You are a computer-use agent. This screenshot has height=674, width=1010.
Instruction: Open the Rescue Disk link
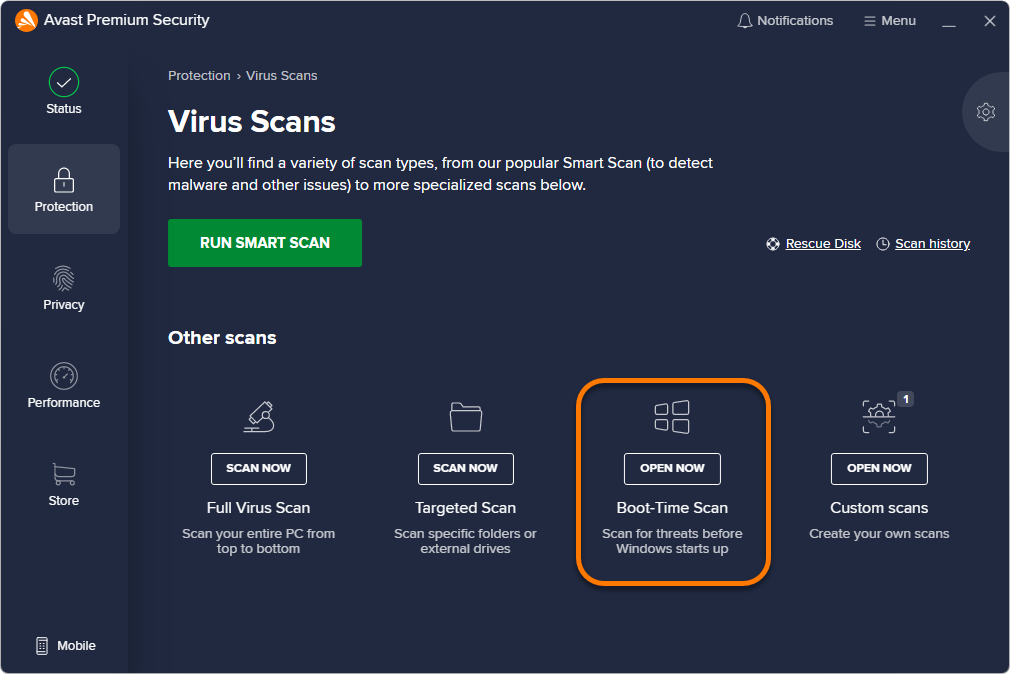(x=822, y=244)
